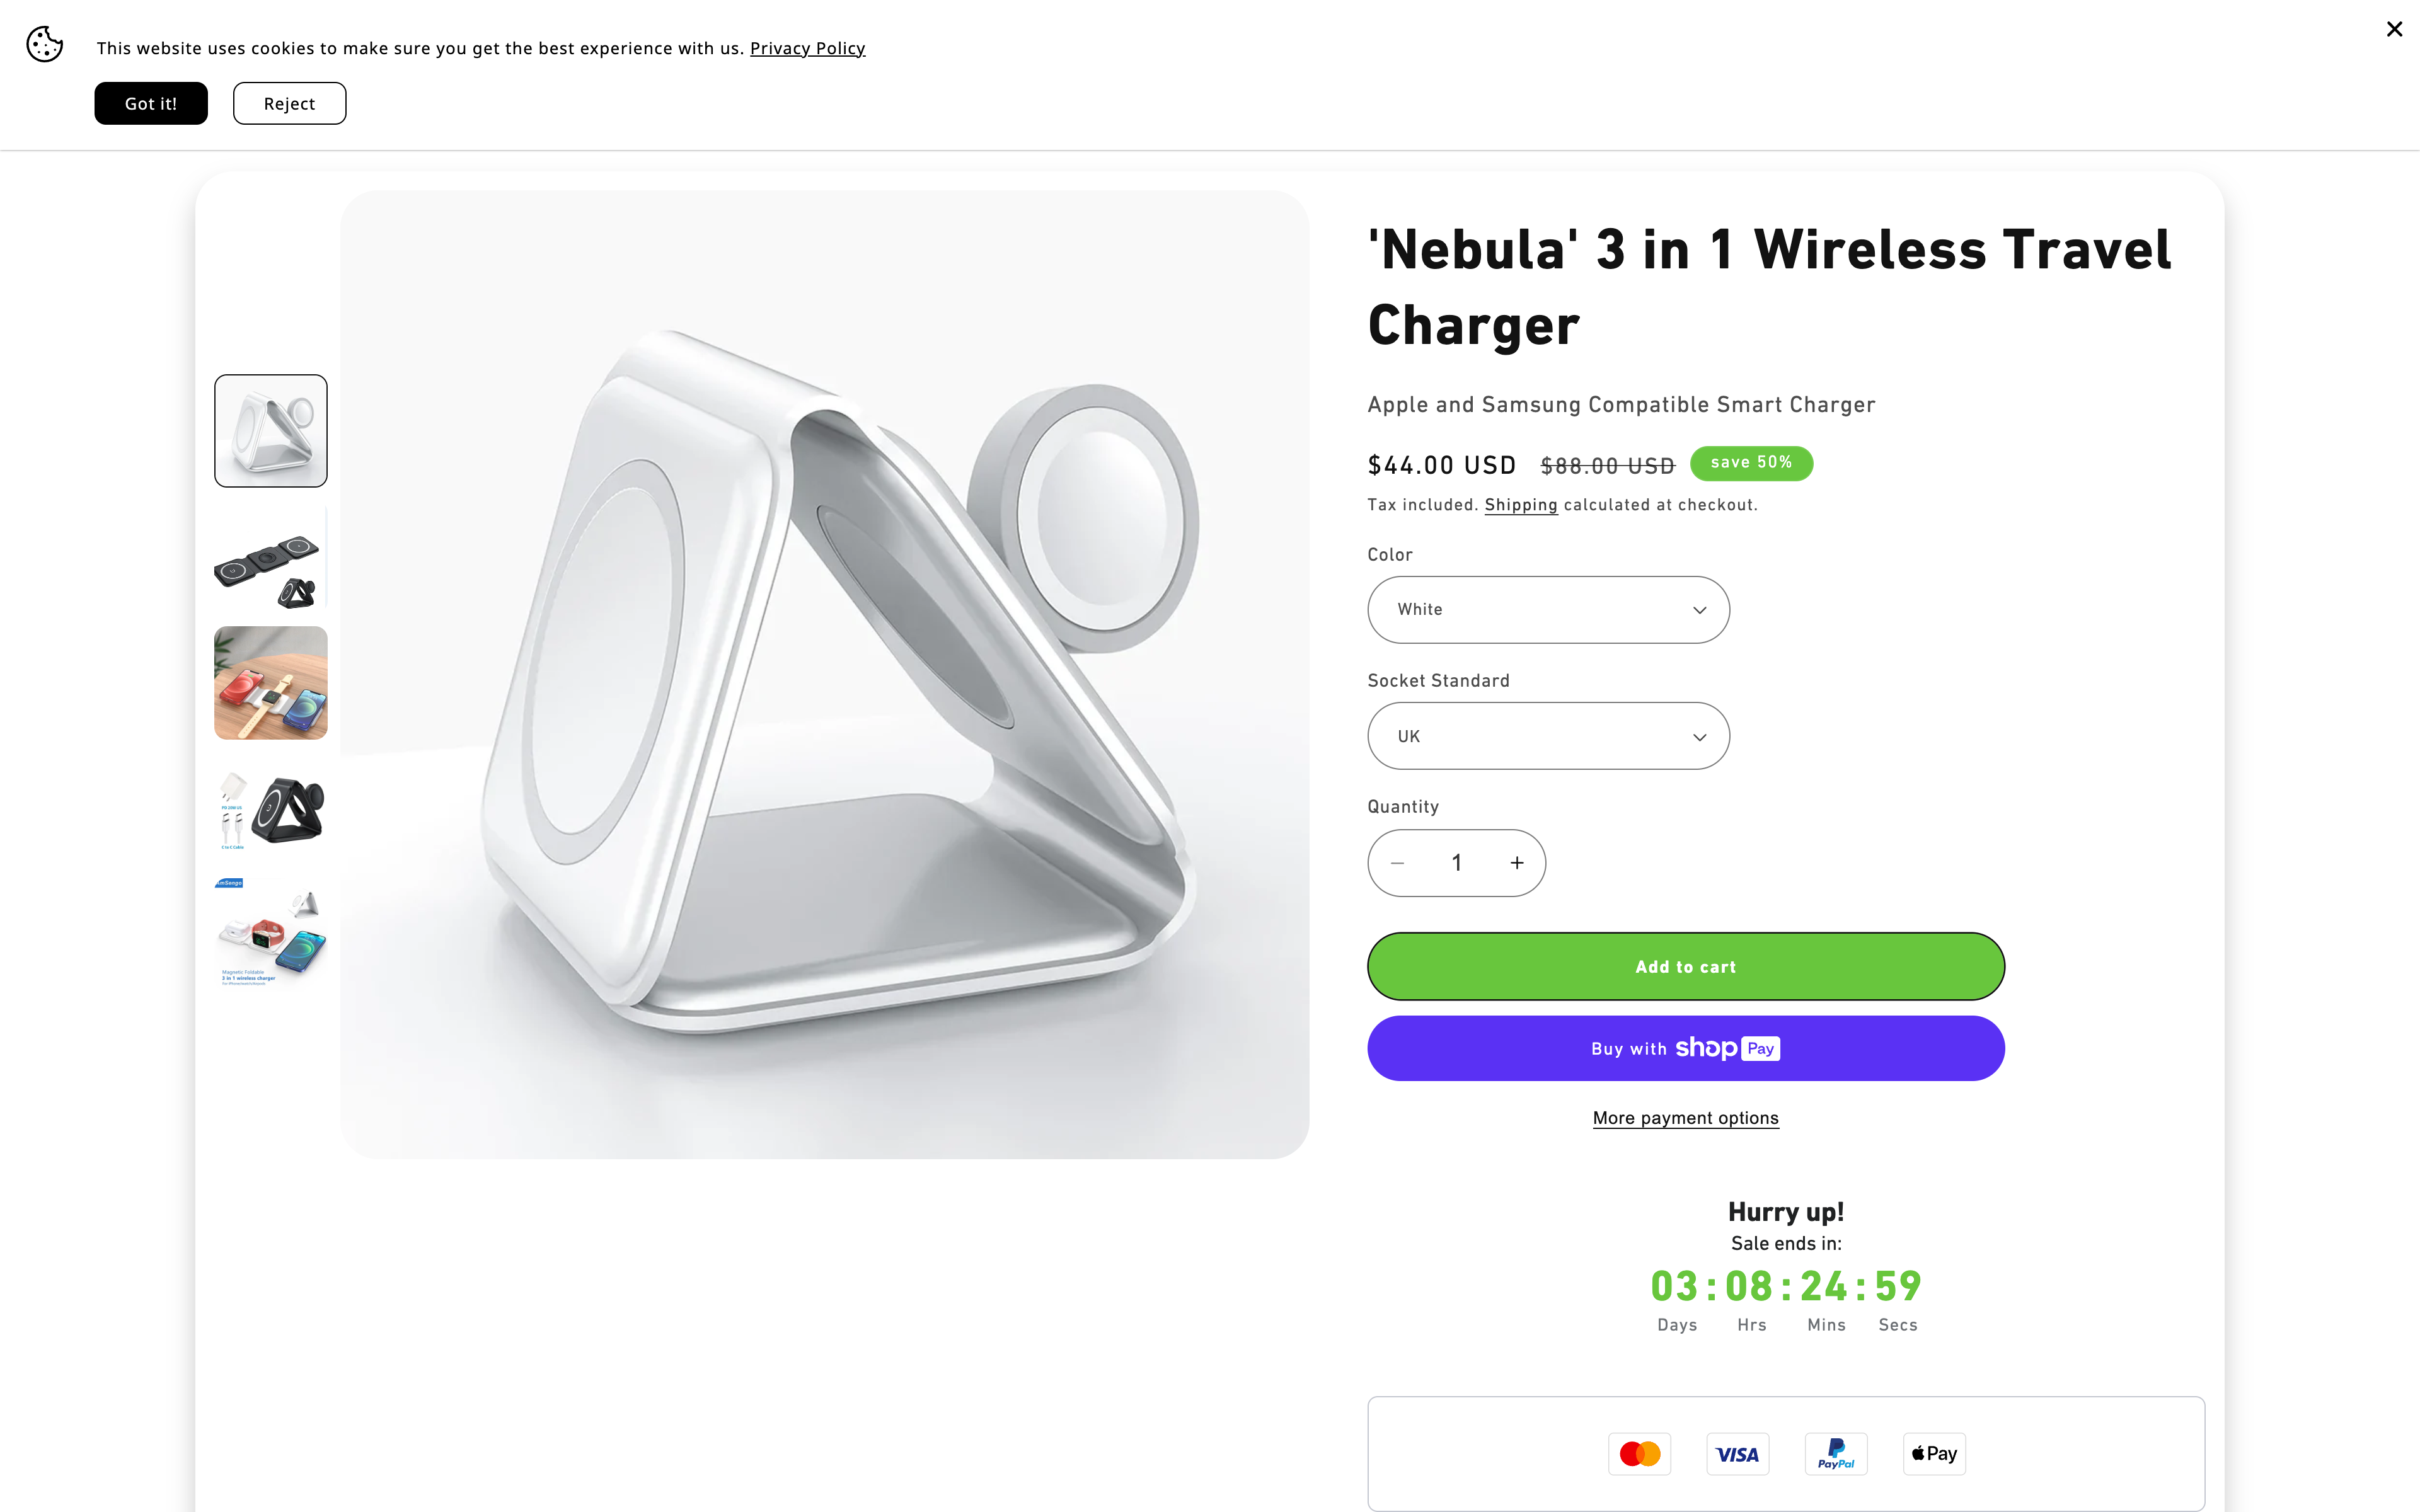
Task: Open the Shipping policy link
Action: 1520,505
